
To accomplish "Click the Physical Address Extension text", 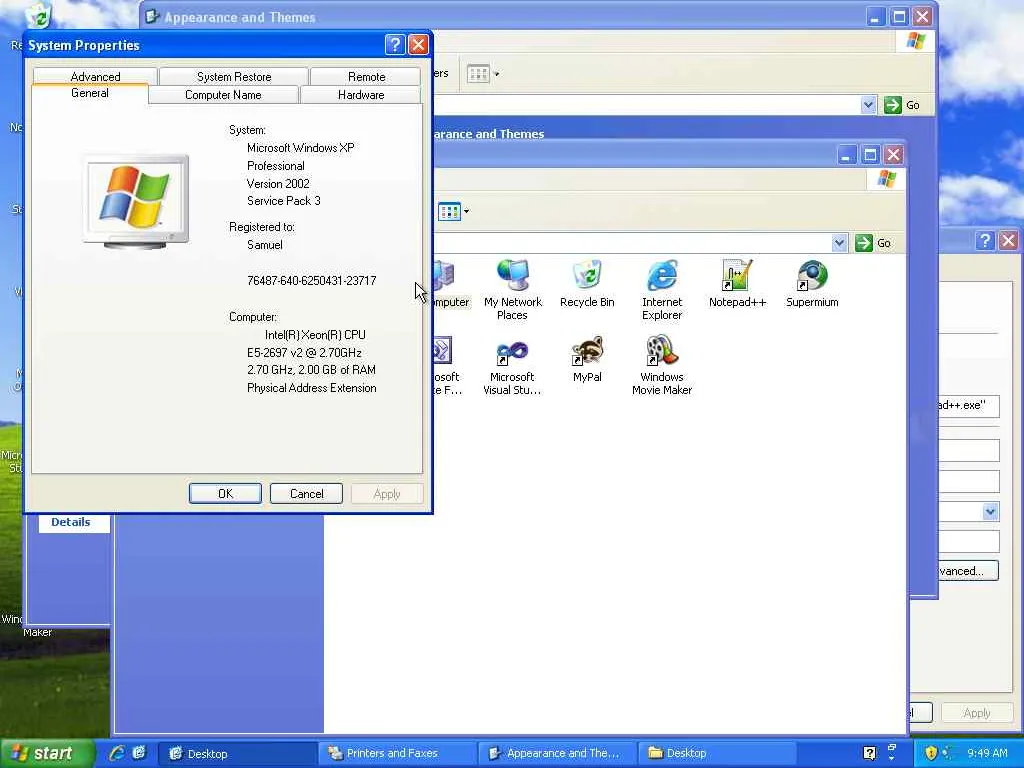I will (x=312, y=388).
